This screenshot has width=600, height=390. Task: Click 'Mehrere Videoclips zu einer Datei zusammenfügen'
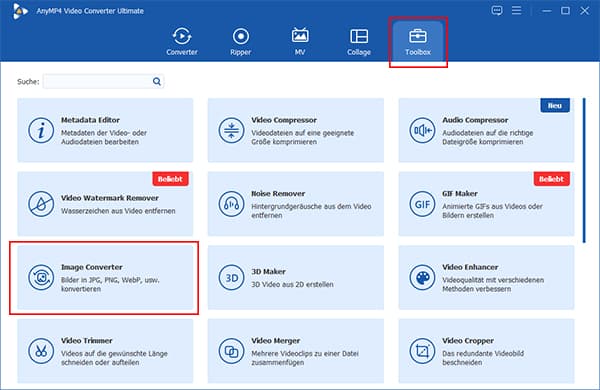(x=305, y=358)
